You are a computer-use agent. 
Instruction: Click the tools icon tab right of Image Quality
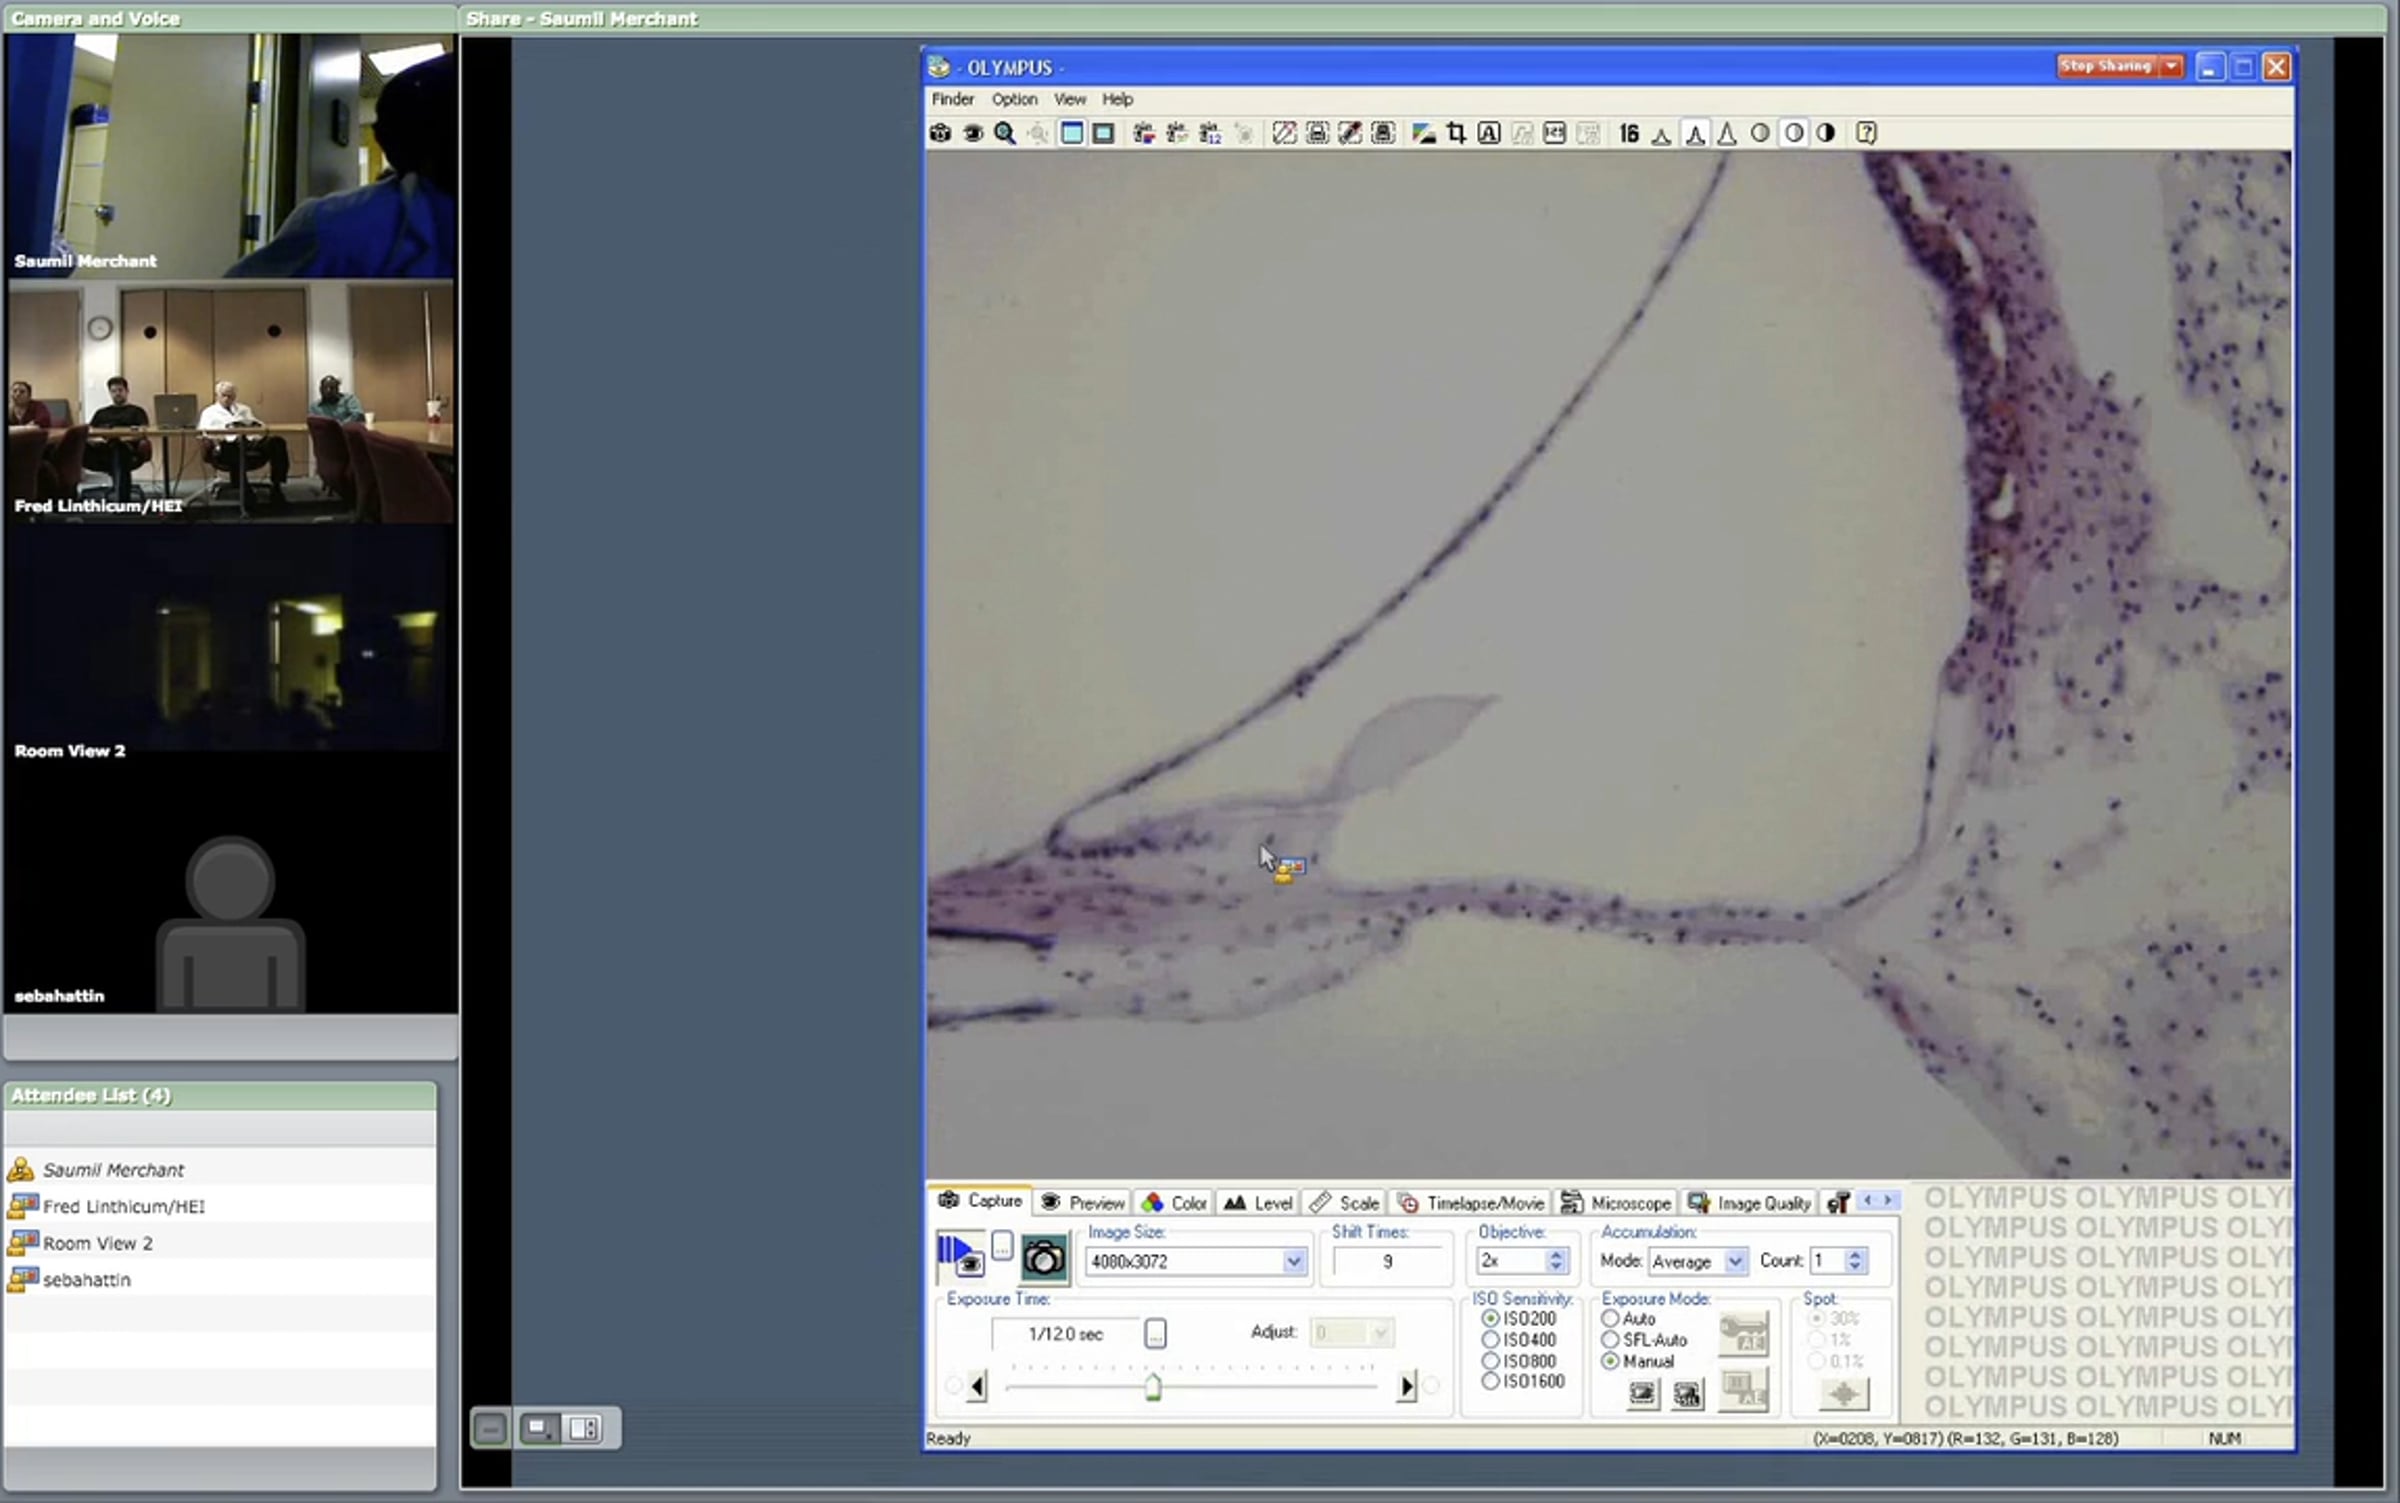tap(1838, 1203)
